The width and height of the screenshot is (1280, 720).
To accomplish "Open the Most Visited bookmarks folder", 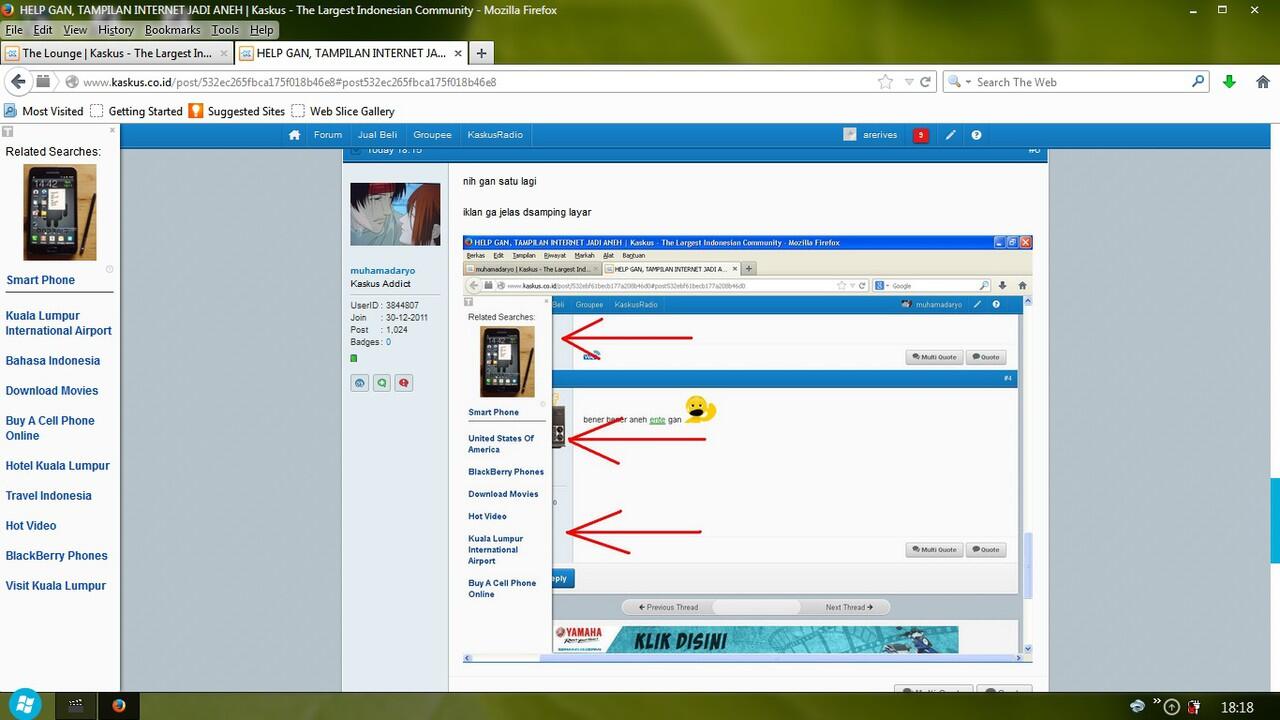I will click(x=44, y=111).
